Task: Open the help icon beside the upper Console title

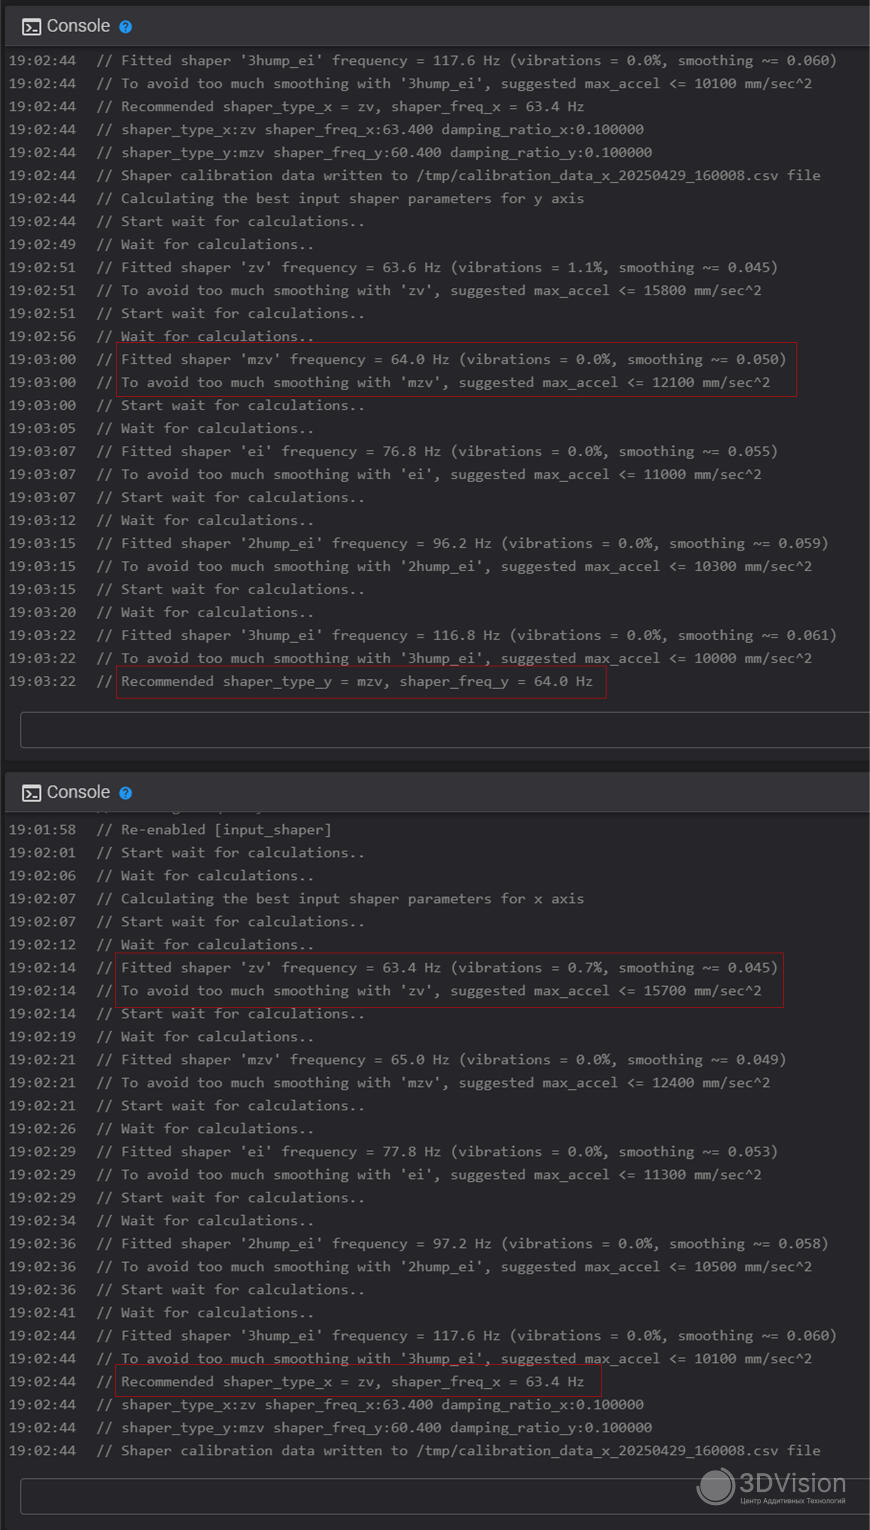Action: tap(126, 27)
